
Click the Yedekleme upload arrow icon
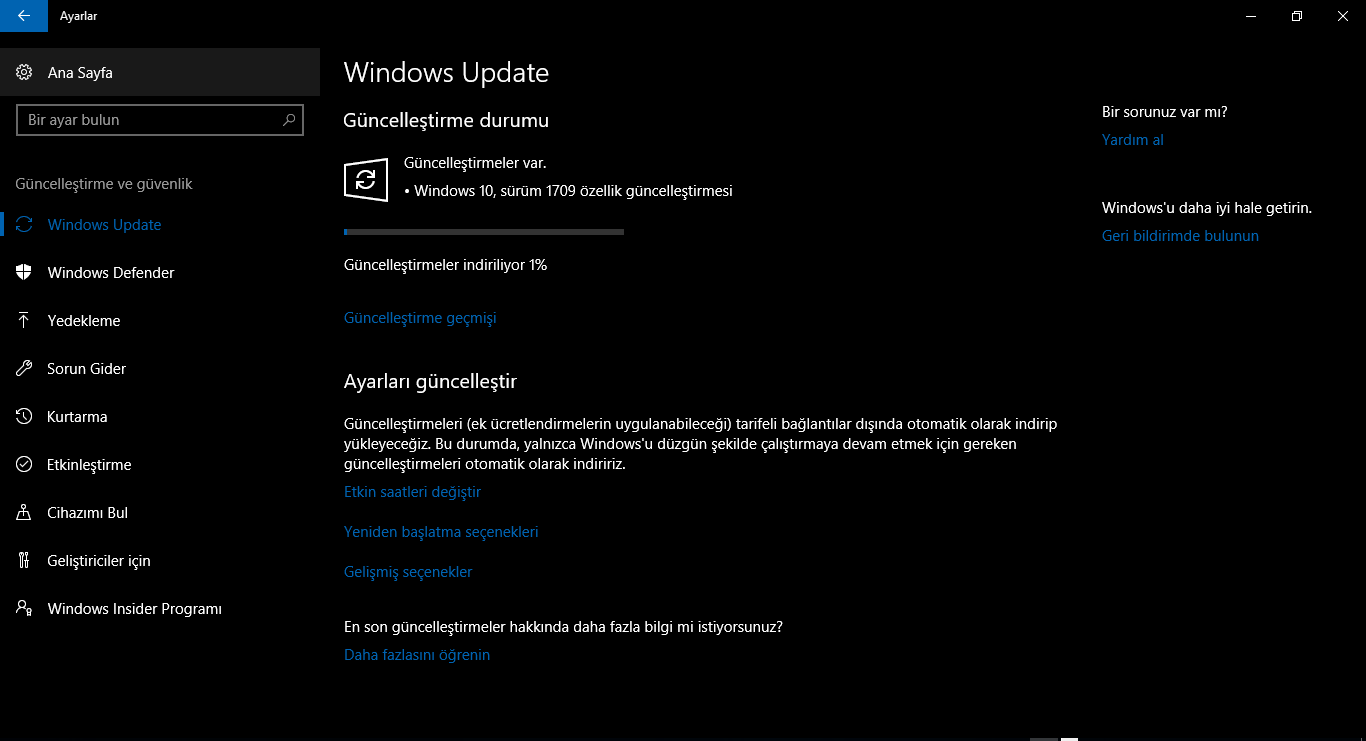pos(24,321)
